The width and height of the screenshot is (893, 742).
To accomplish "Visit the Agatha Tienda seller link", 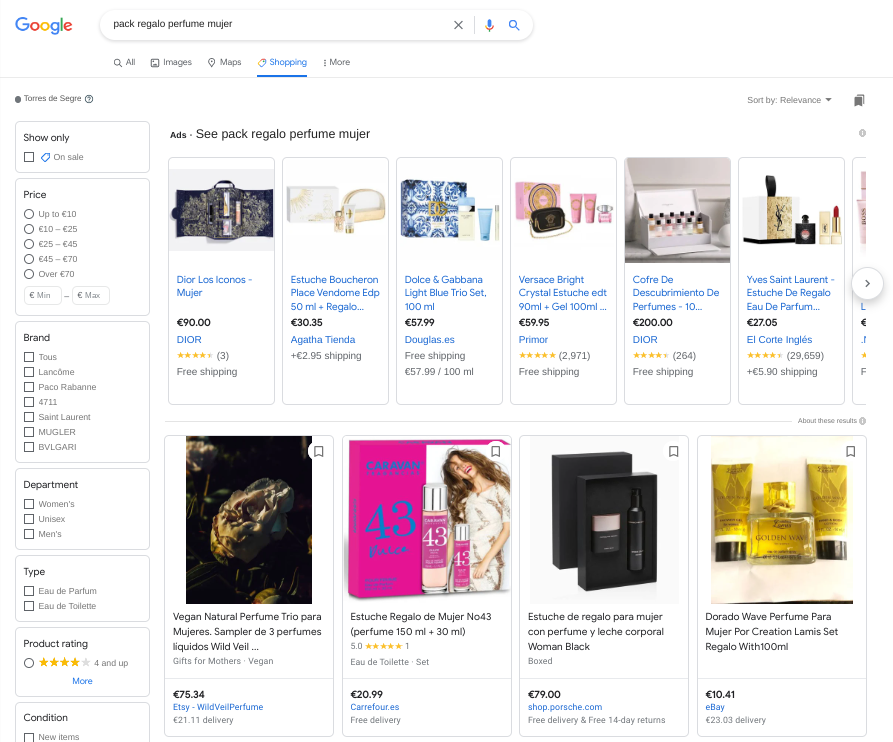I will [323, 339].
